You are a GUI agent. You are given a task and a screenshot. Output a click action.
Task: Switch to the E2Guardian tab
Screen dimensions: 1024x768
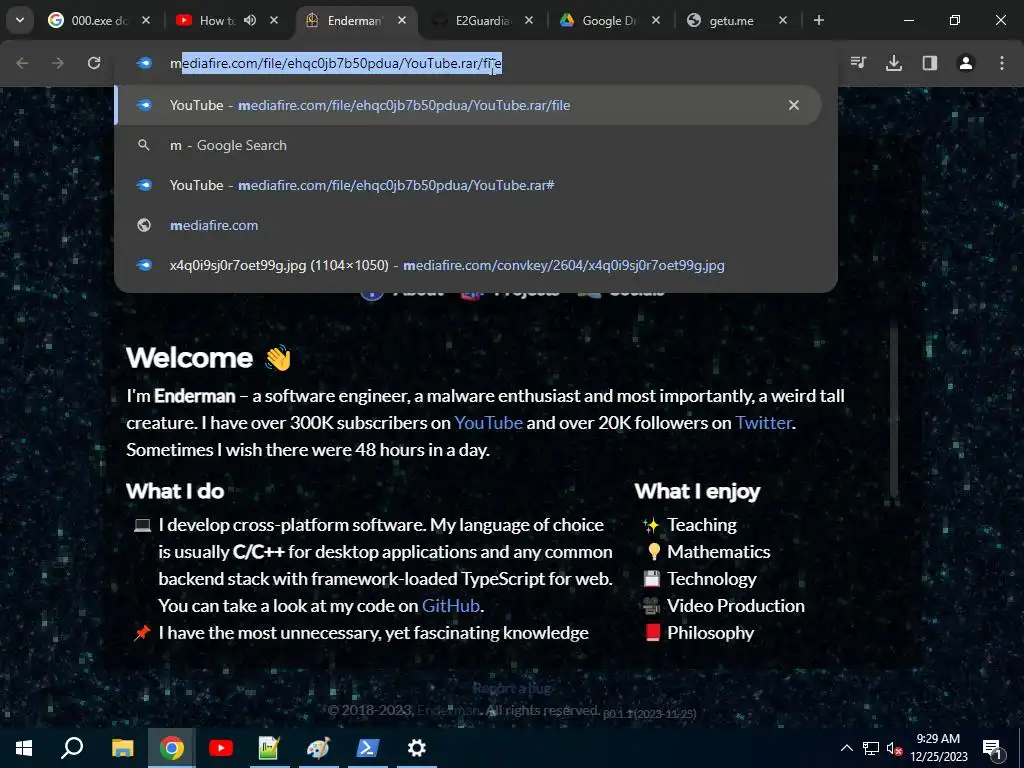click(x=482, y=21)
